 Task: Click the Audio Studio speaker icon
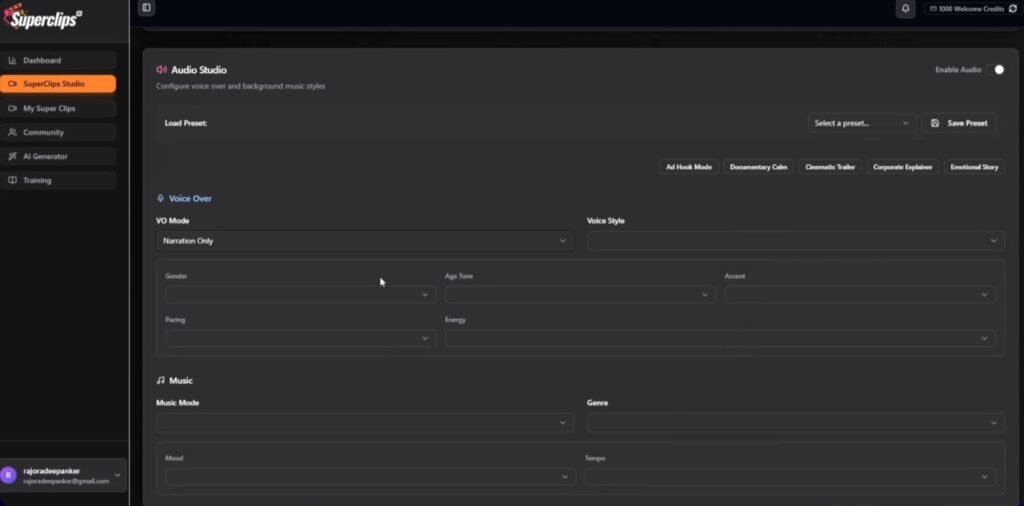pyautogui.click(x=161, y=70)
